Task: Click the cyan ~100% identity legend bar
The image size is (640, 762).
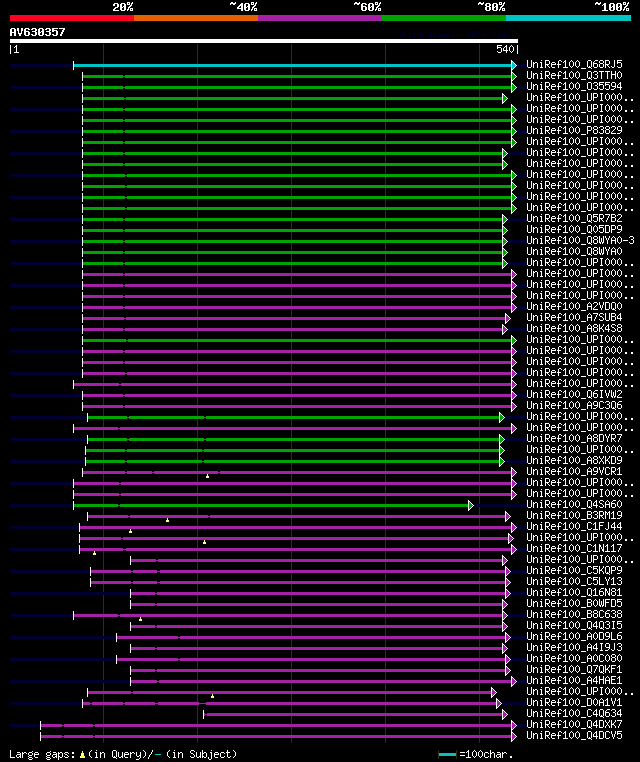Action: pyautogui.click(x=568, y=18)
